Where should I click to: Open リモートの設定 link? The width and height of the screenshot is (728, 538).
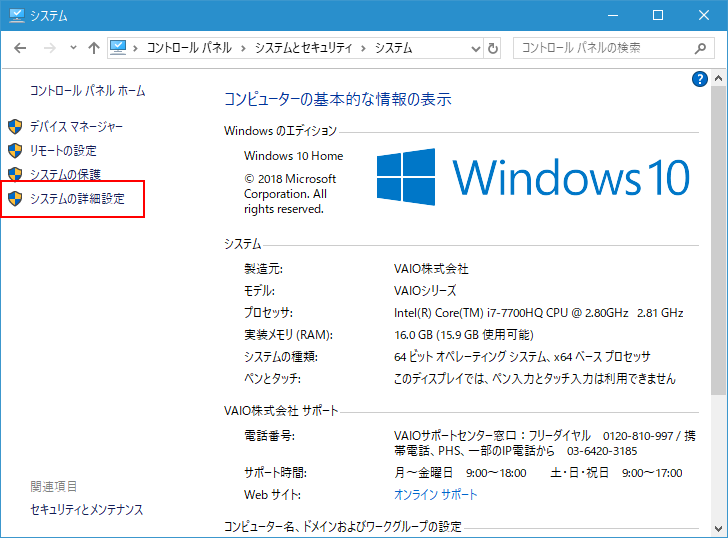tap(64, 150)
